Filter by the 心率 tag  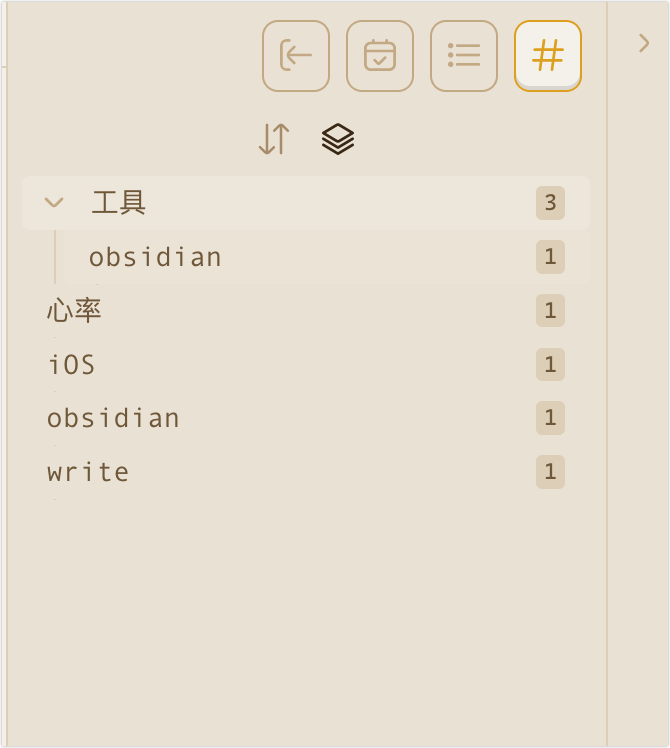(x=74, y=311)
